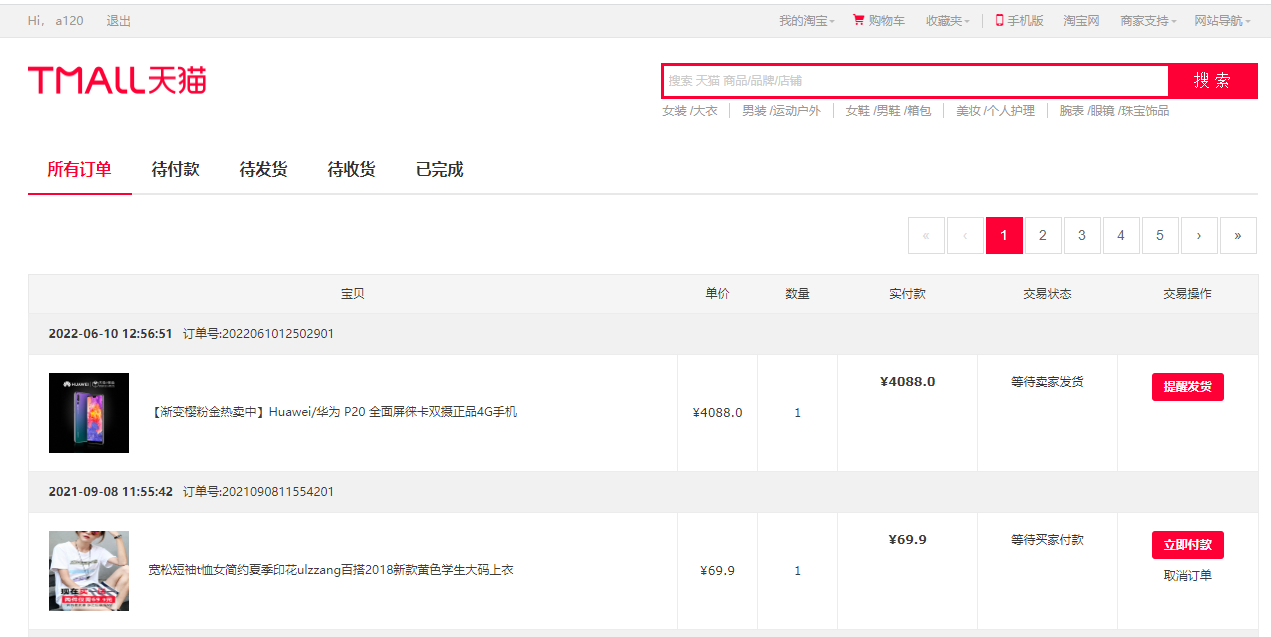
Task: Go to the previous page with ‹
Action: pyautogui.click(x=965, y=235)
